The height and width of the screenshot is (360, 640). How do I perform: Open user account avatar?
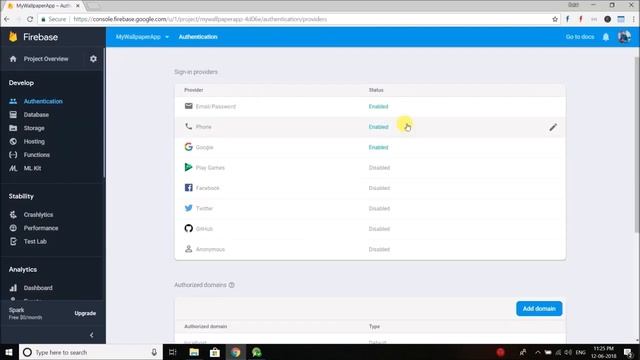pos(624,37)
